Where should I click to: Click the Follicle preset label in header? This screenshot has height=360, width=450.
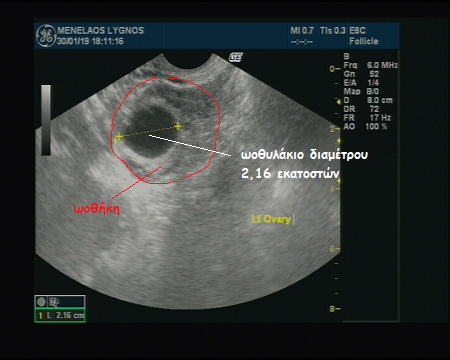click(364, 41)
